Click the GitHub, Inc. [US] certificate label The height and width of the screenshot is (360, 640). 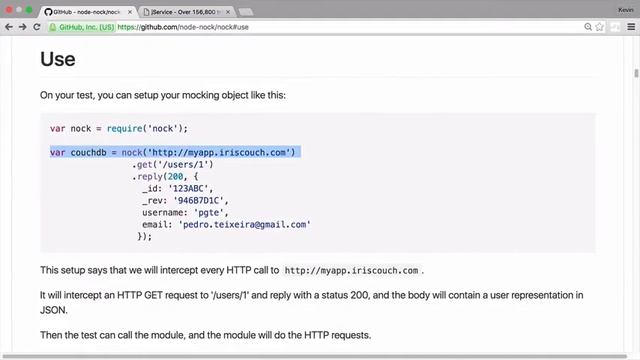87,27
